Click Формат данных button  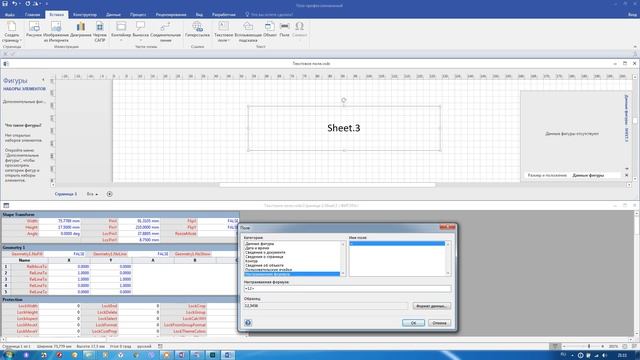432,306
